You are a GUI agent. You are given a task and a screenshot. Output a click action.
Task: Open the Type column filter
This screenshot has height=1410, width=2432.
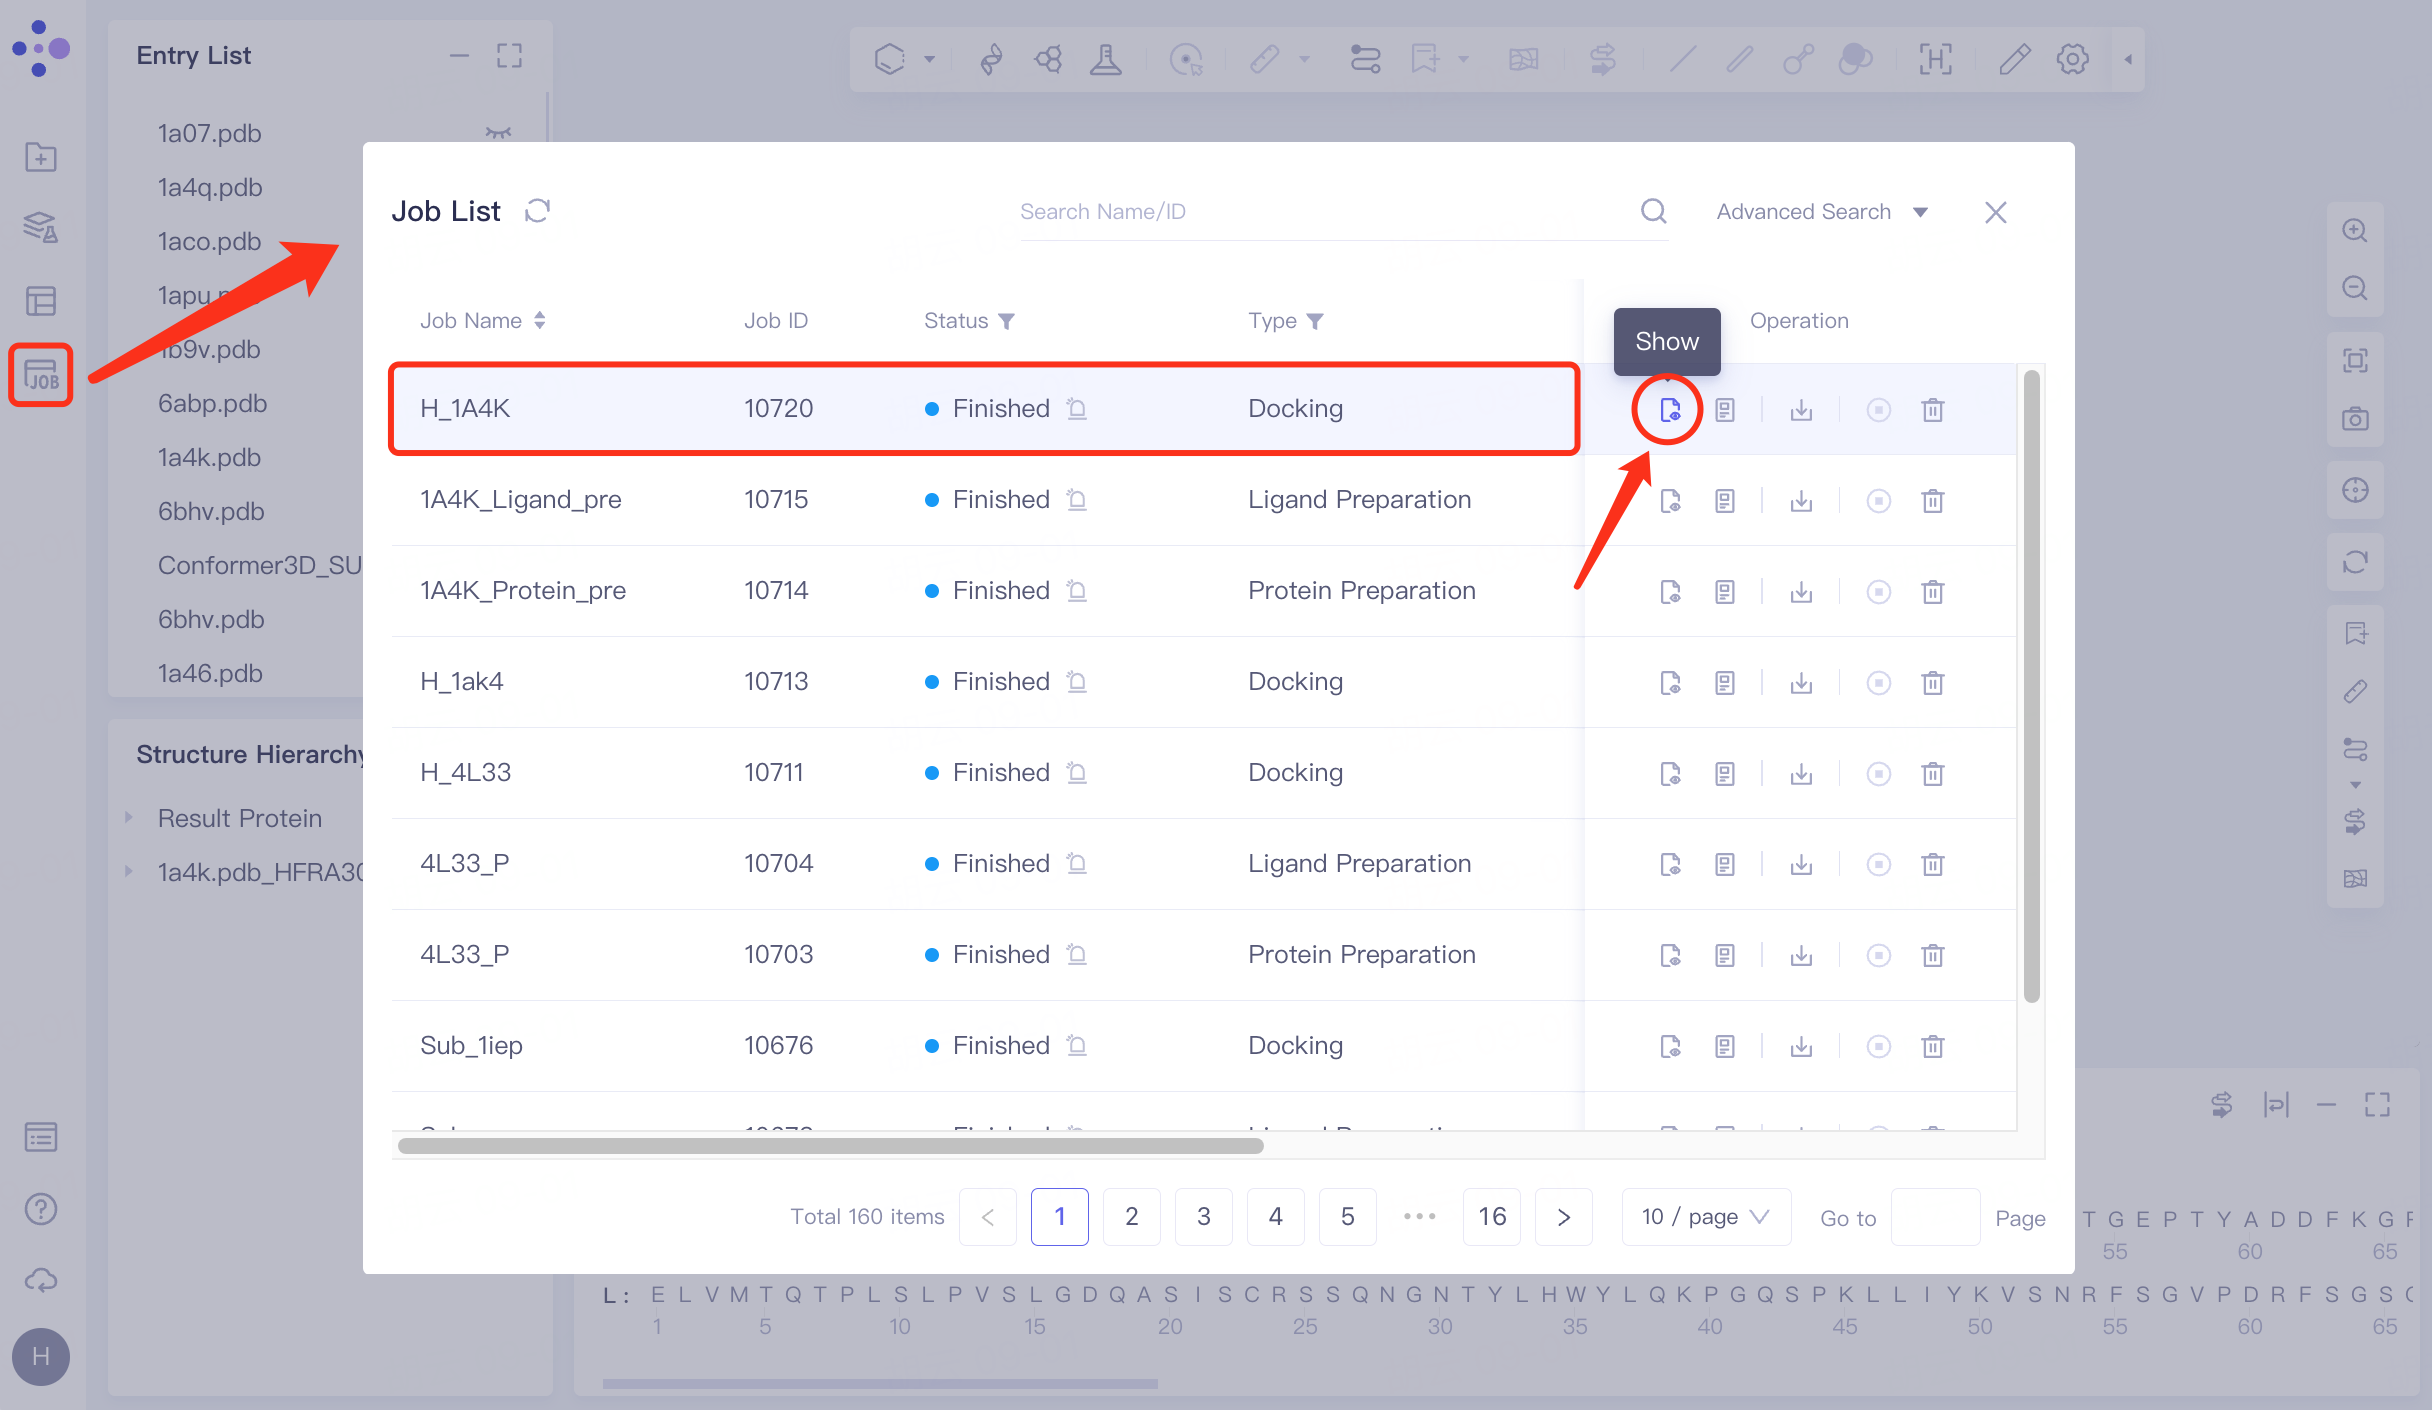tap(1315, 321)
